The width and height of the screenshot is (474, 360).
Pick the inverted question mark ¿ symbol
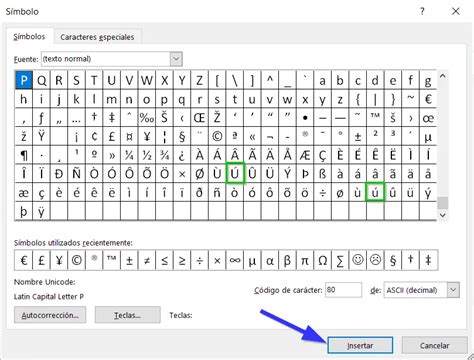182,155
